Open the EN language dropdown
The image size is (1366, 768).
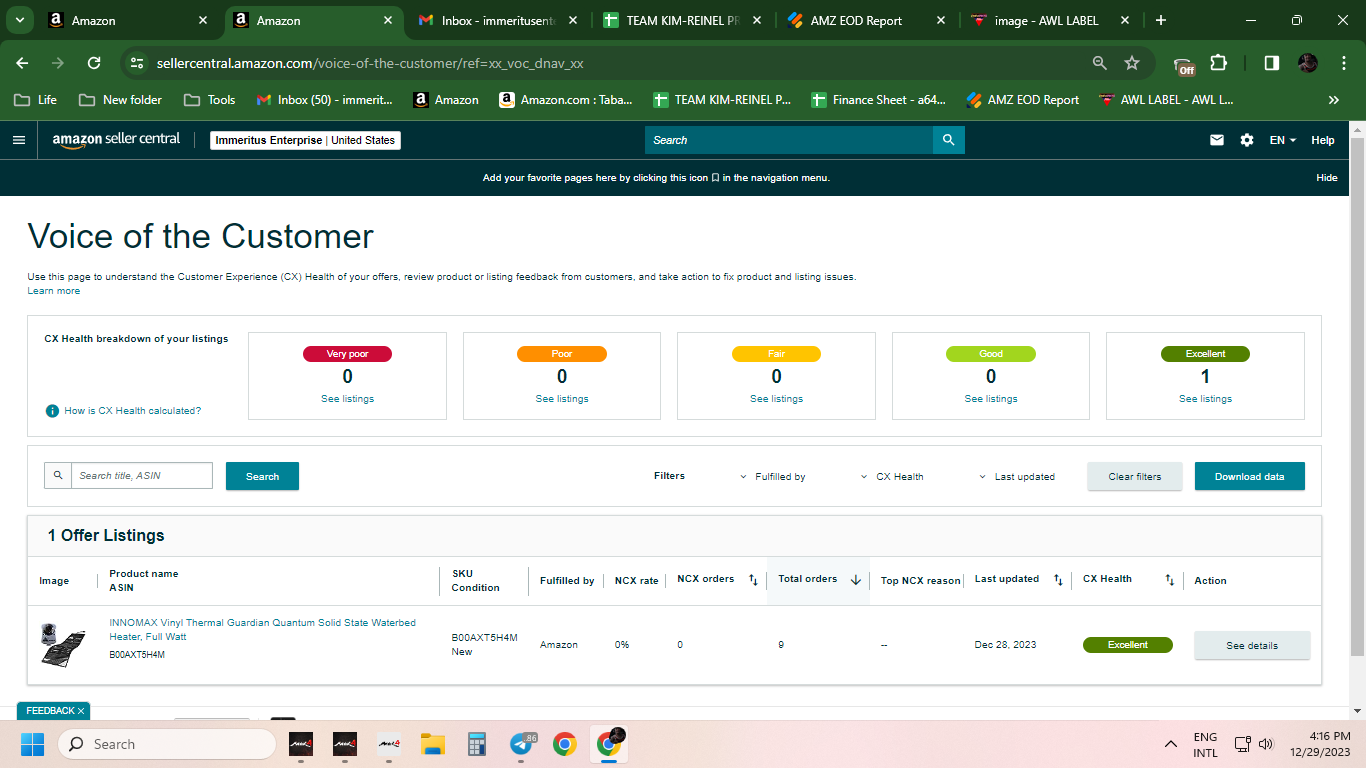coord(1283,140)
